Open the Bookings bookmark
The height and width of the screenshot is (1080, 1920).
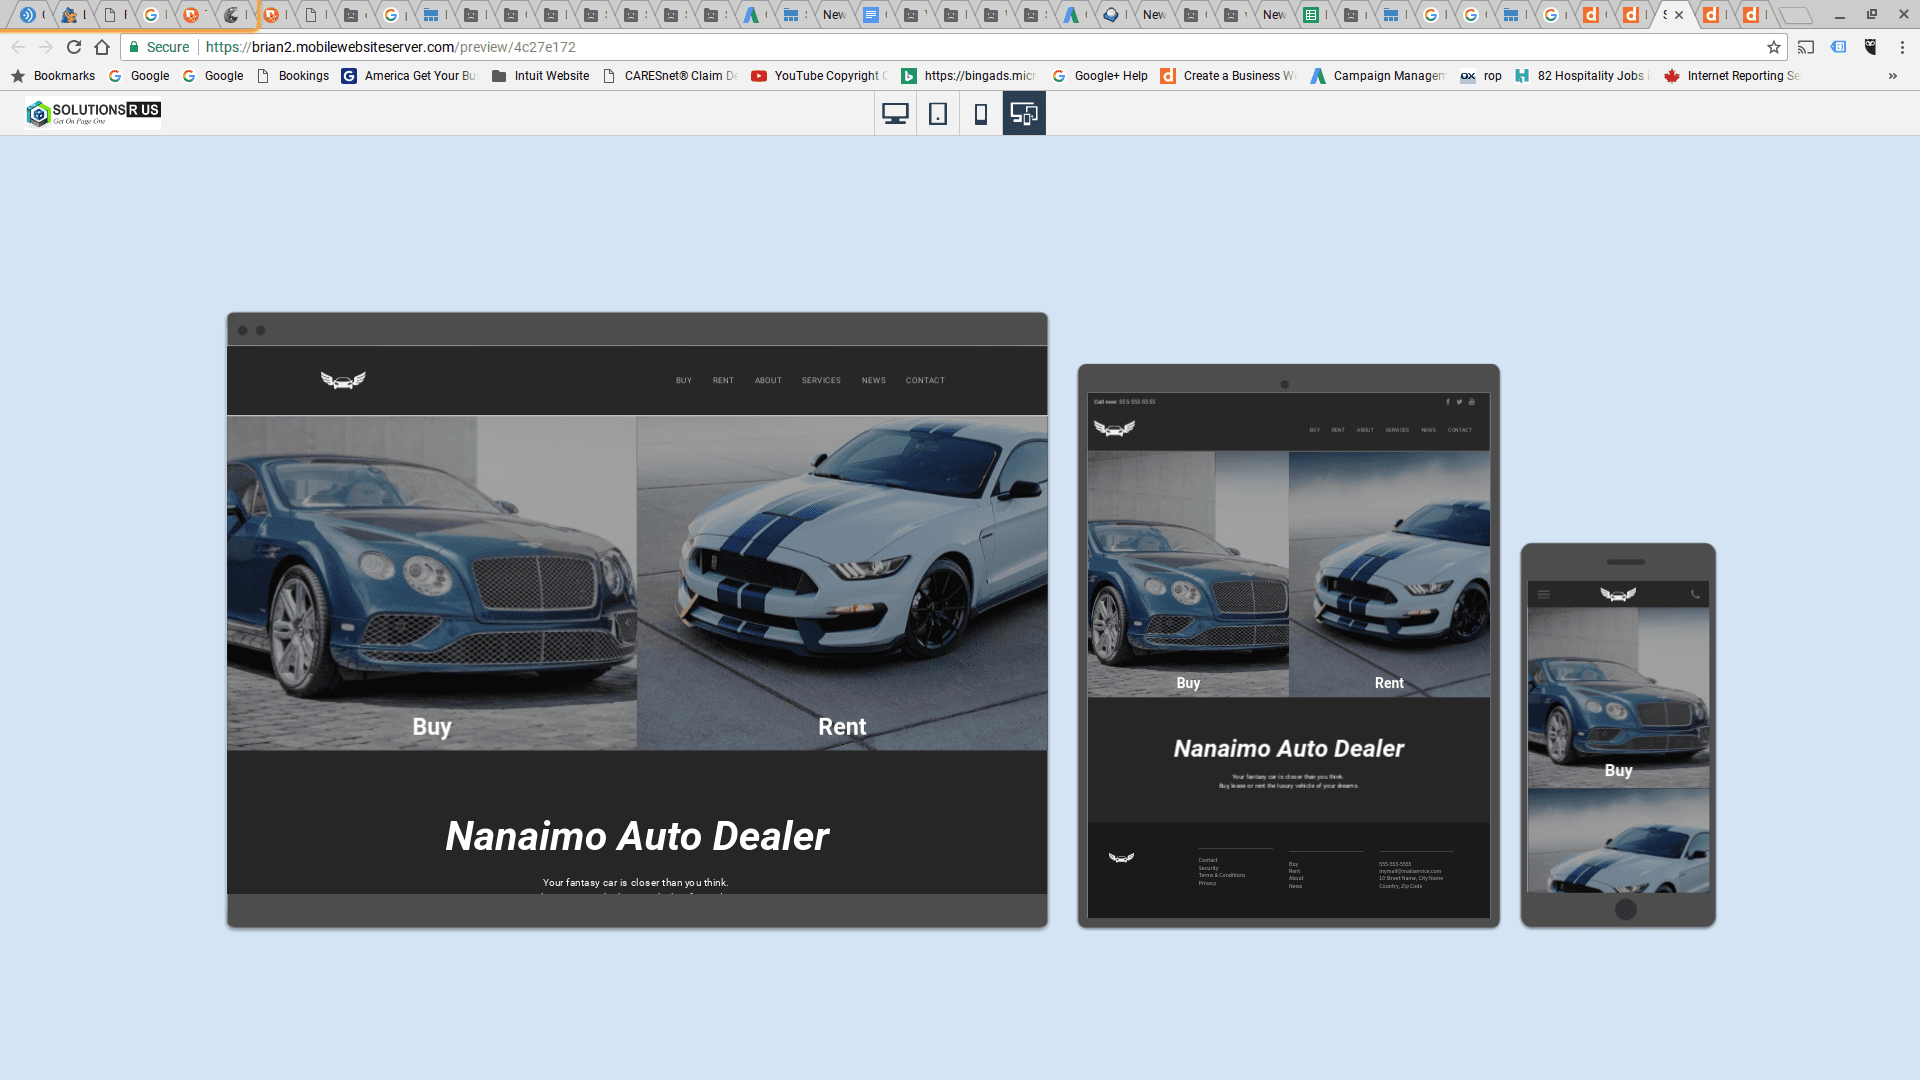coord(293,76)
